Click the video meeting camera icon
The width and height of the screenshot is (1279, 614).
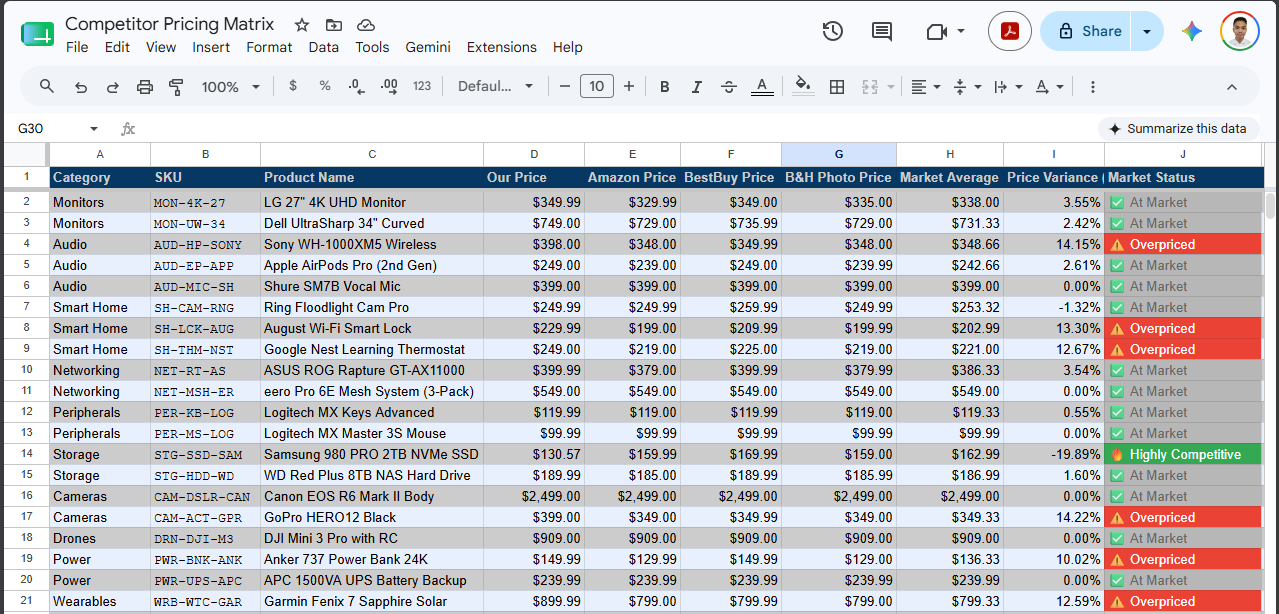pos(936,31)
